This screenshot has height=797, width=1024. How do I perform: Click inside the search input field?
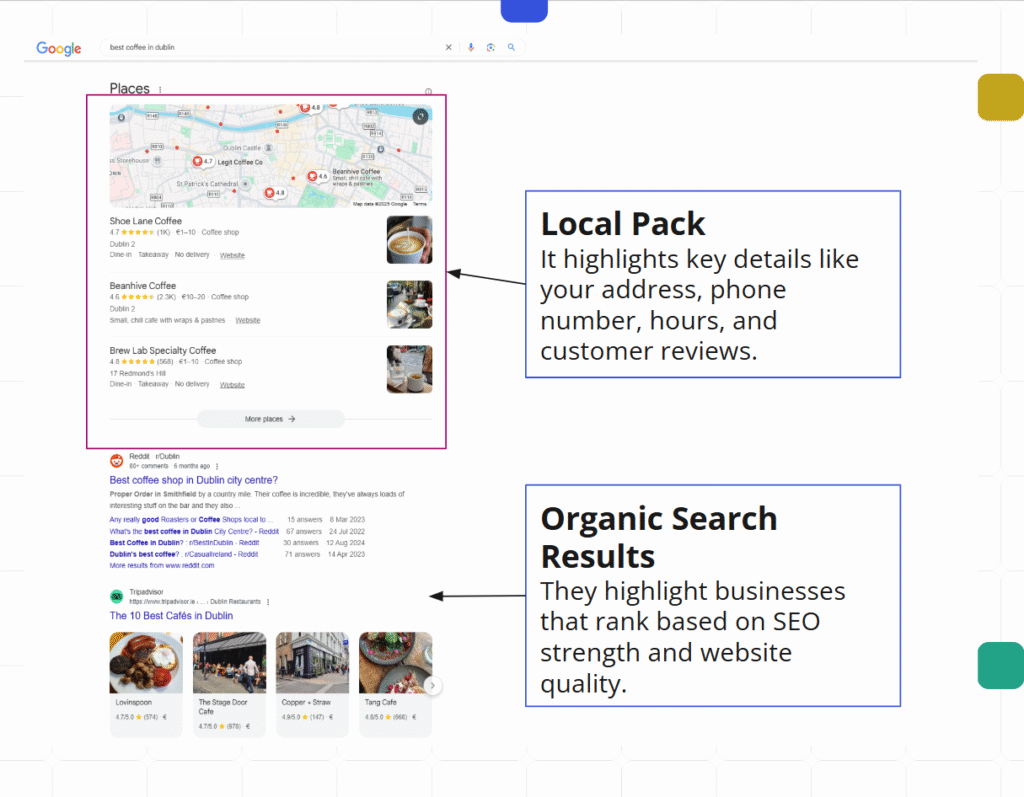[x=270, y=47]
